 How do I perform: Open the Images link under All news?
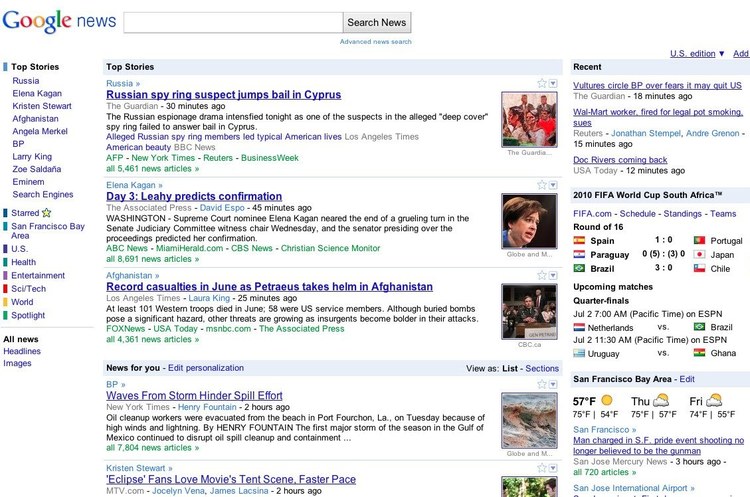[17, 363]
